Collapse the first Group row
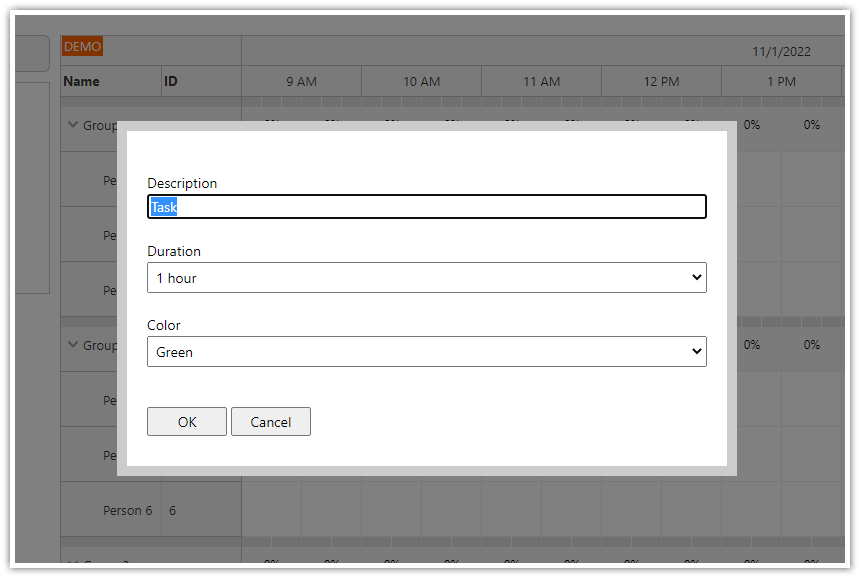 pyautogui.click(x=73, y=125)
